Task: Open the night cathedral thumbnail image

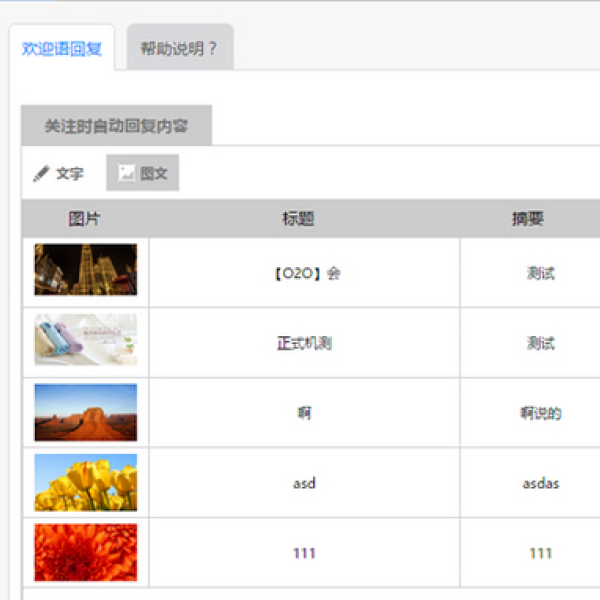Action: coord(86,269)
